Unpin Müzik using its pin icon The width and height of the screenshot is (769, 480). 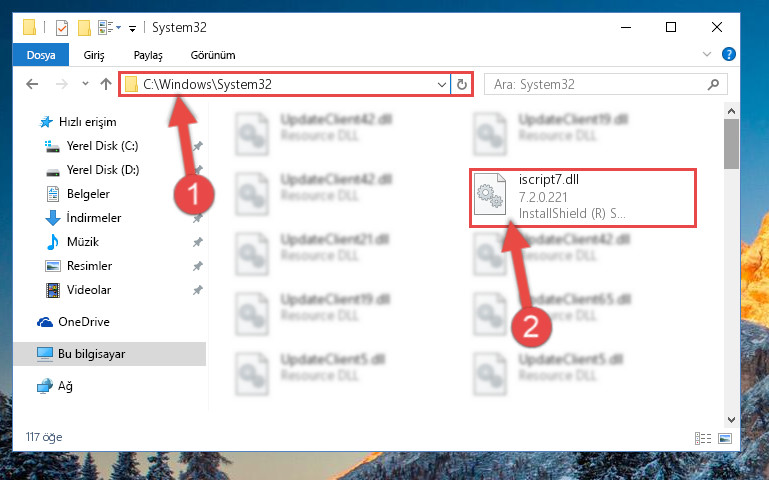(198, 242)
